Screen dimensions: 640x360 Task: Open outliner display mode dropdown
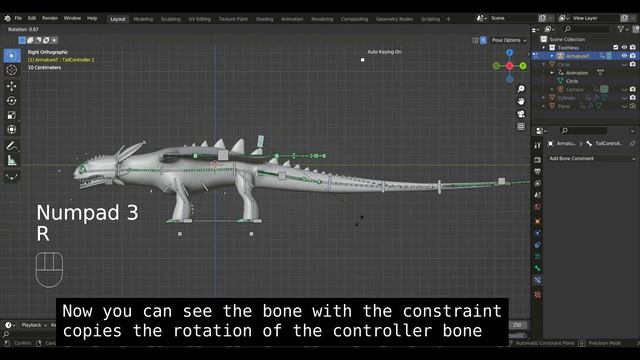coord(550,29)
